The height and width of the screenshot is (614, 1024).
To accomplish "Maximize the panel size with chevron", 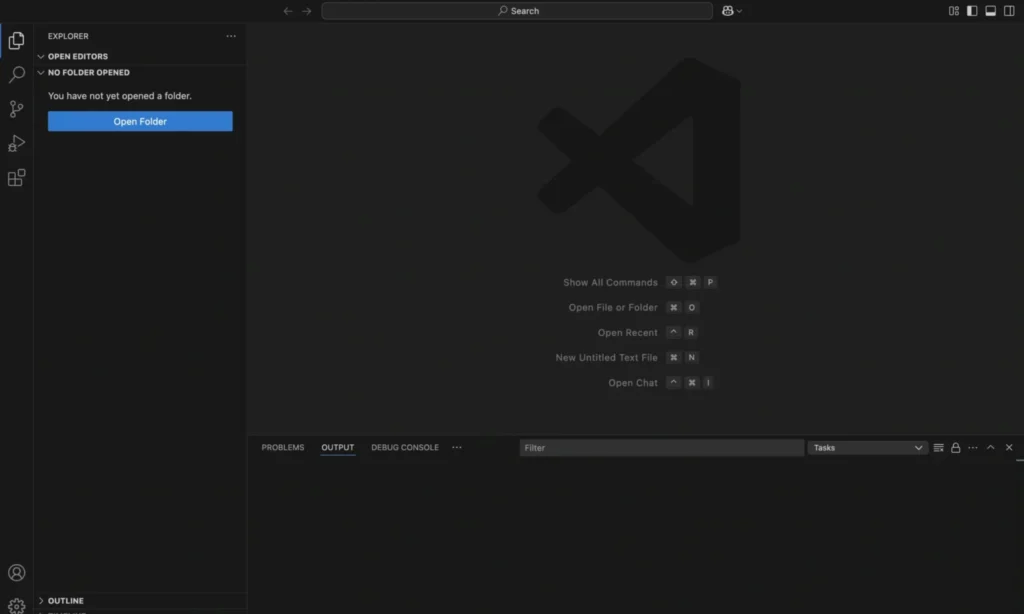I will (991, 447).
